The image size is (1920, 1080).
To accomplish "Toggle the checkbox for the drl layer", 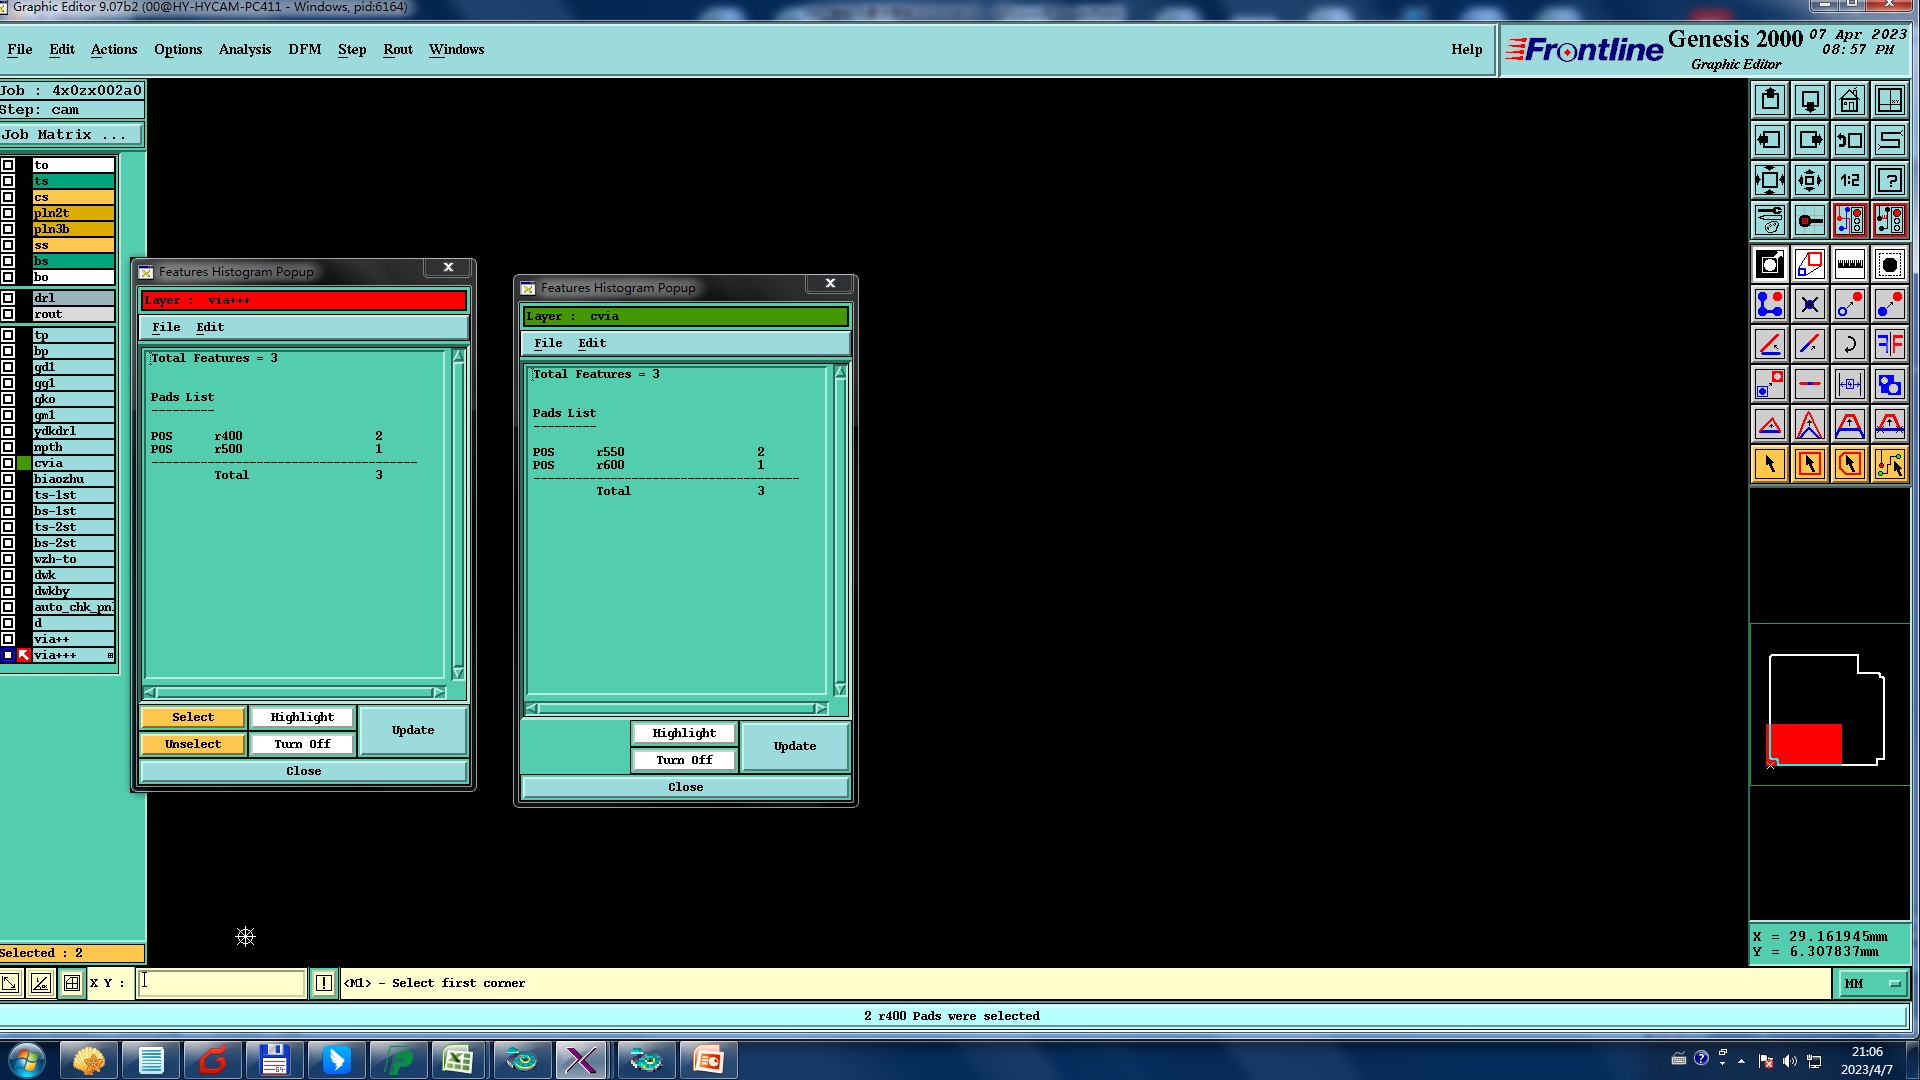I will coord(8,298).
